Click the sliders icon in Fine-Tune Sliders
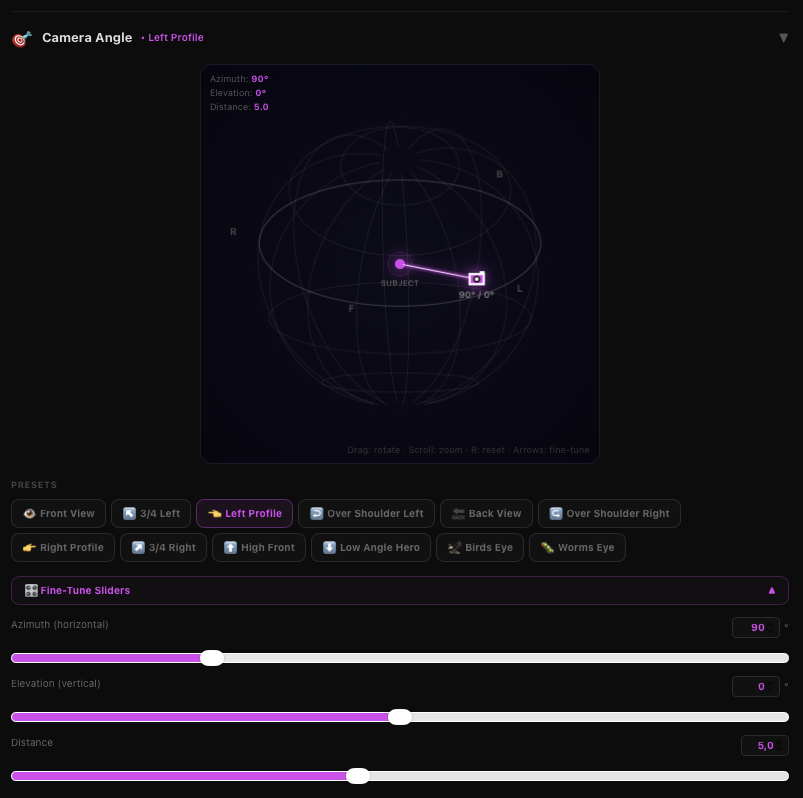Viewport: 803px width, 798px height. [x=31, y=590]
